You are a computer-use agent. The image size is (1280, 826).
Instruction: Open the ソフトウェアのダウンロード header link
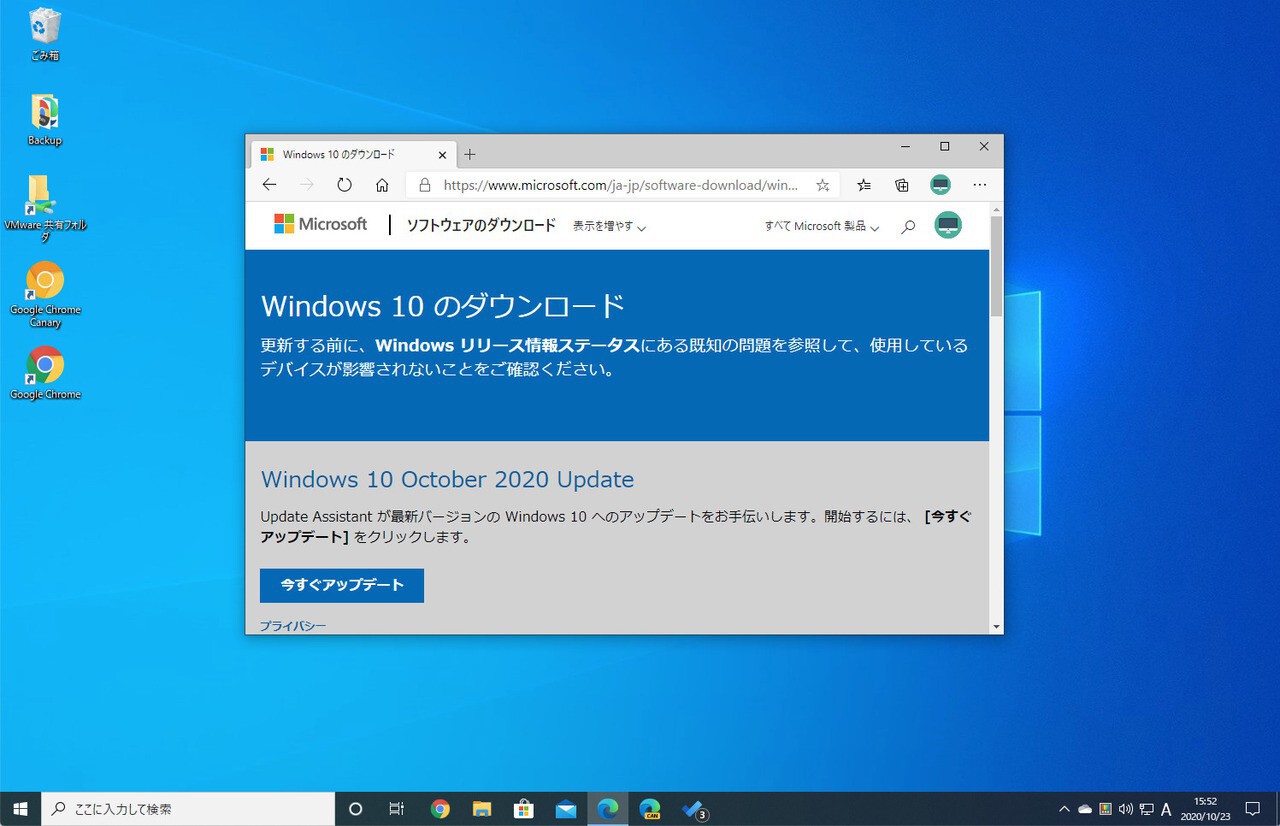point(481,225)
